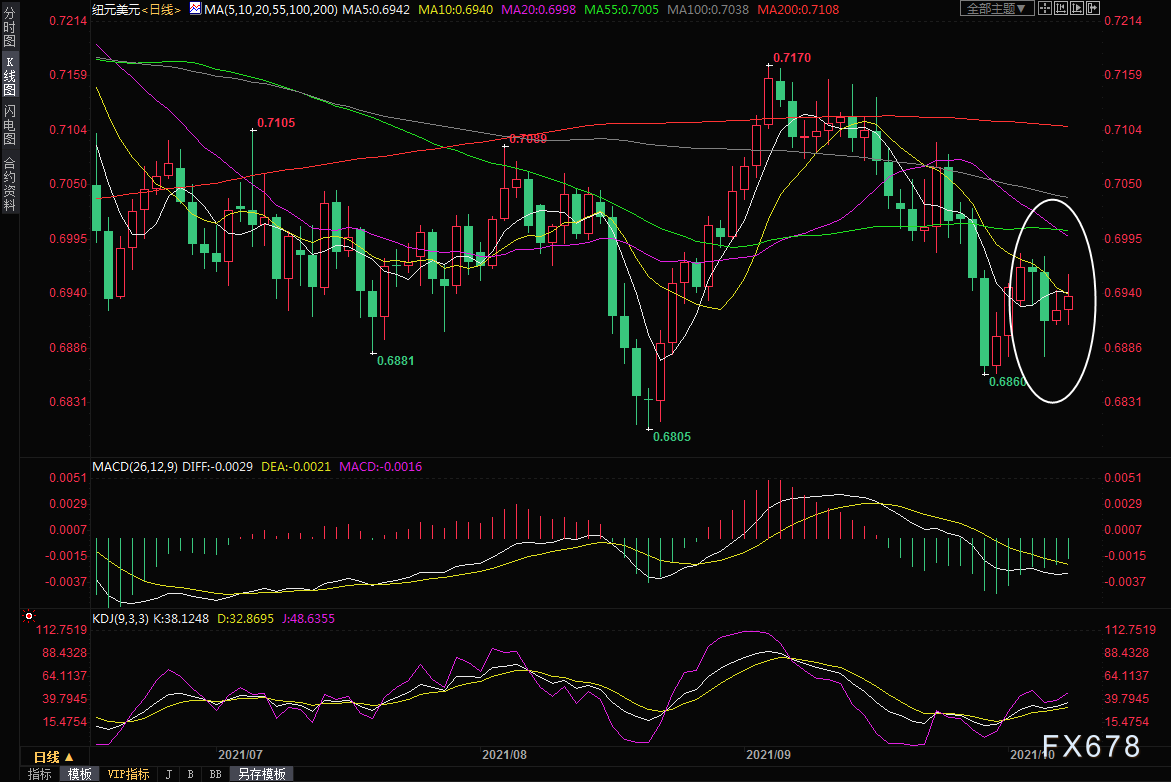Click the 指标 tab at bottom
1171x782 pixels.
tap(40, 774)
